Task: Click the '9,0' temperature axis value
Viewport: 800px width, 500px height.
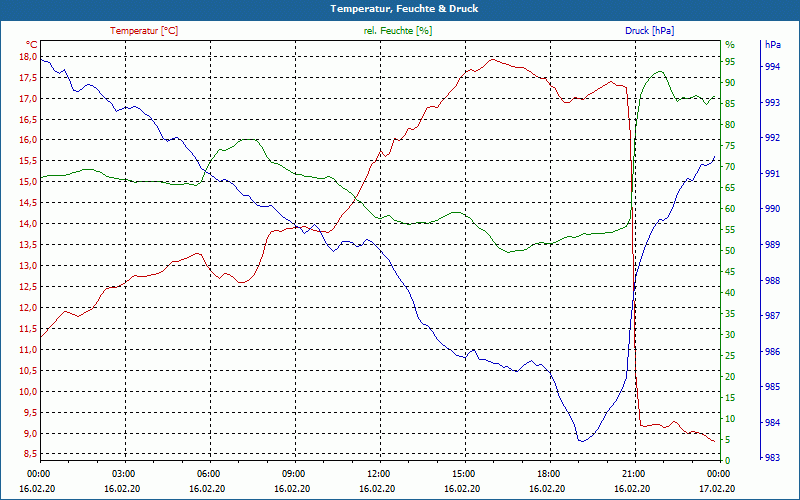Action: 30,434
